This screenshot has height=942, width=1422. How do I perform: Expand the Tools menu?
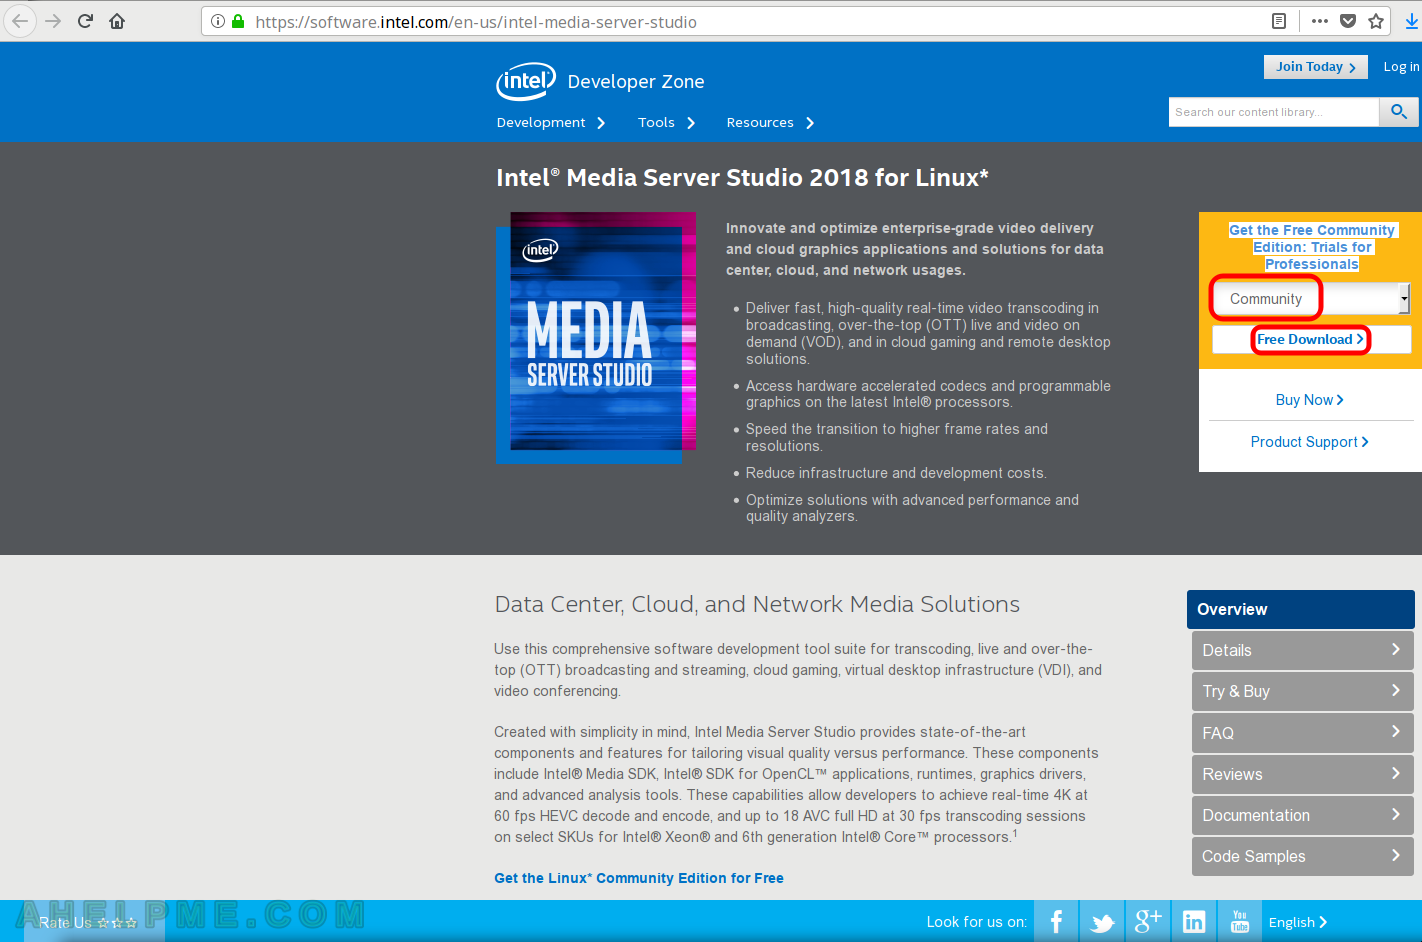666,122
